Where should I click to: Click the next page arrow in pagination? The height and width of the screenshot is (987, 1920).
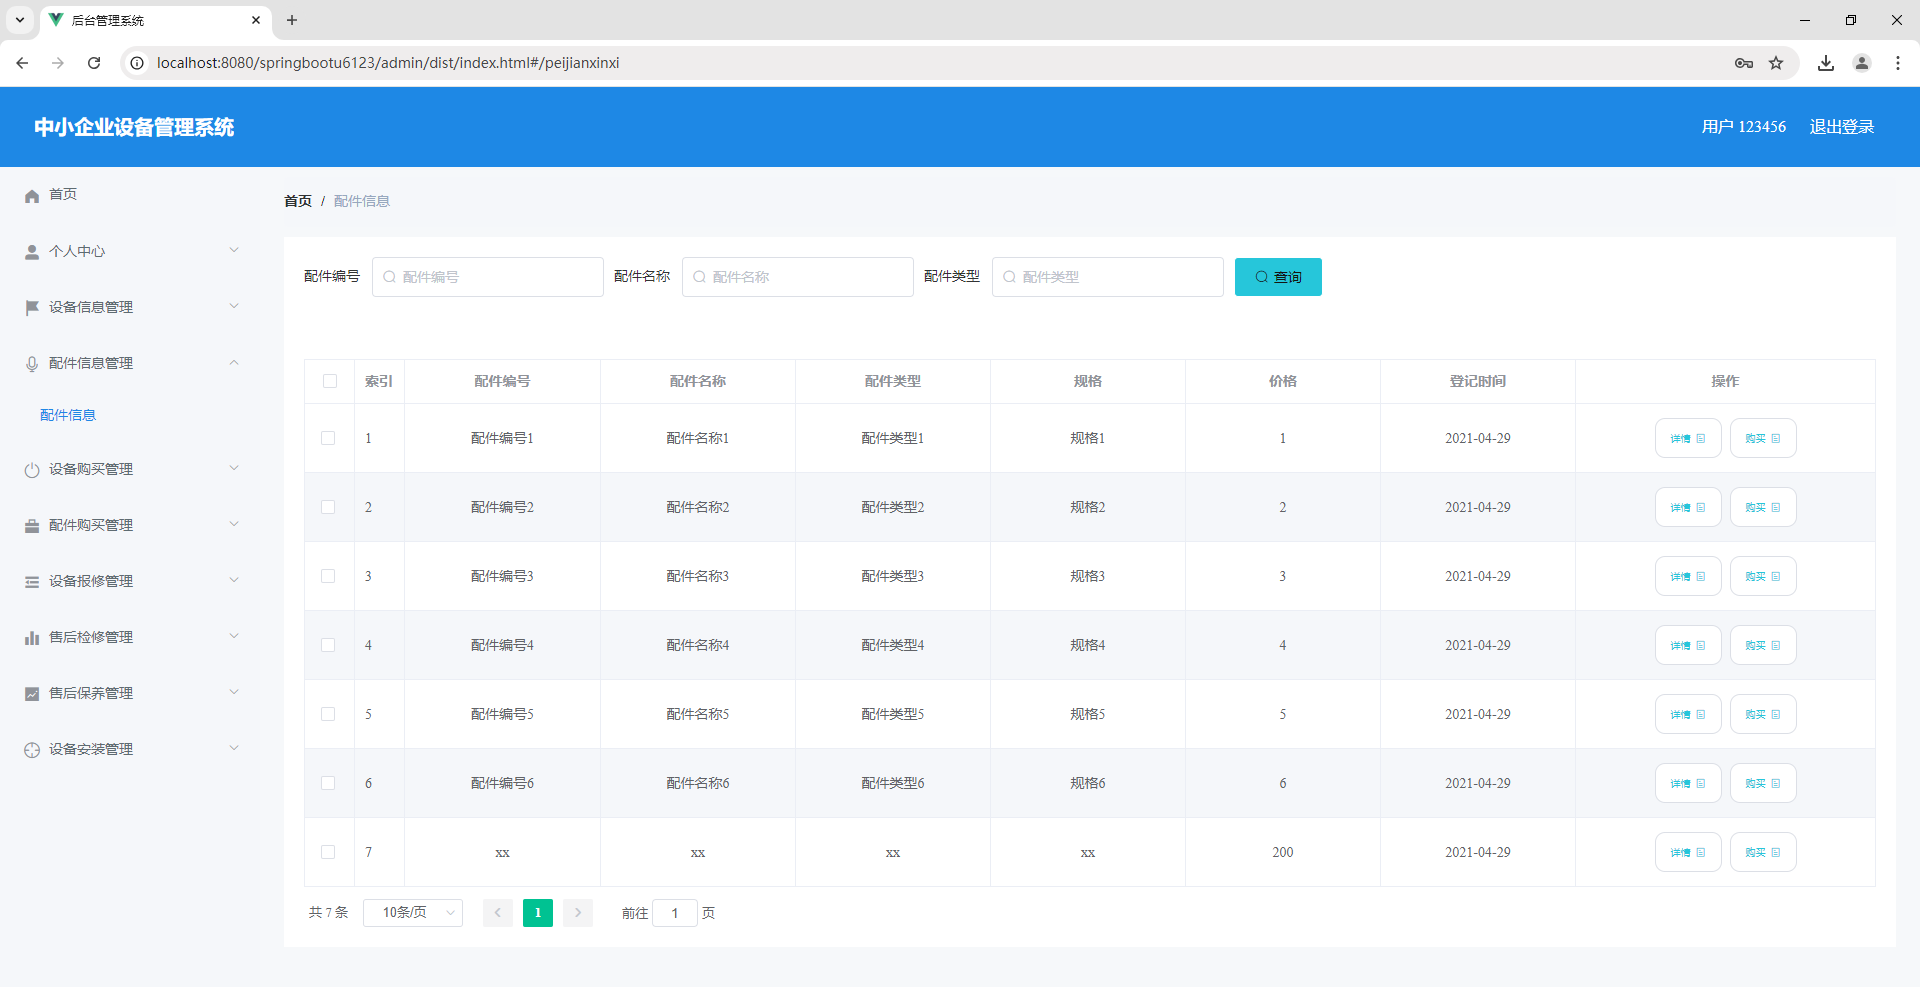(577, 912)
